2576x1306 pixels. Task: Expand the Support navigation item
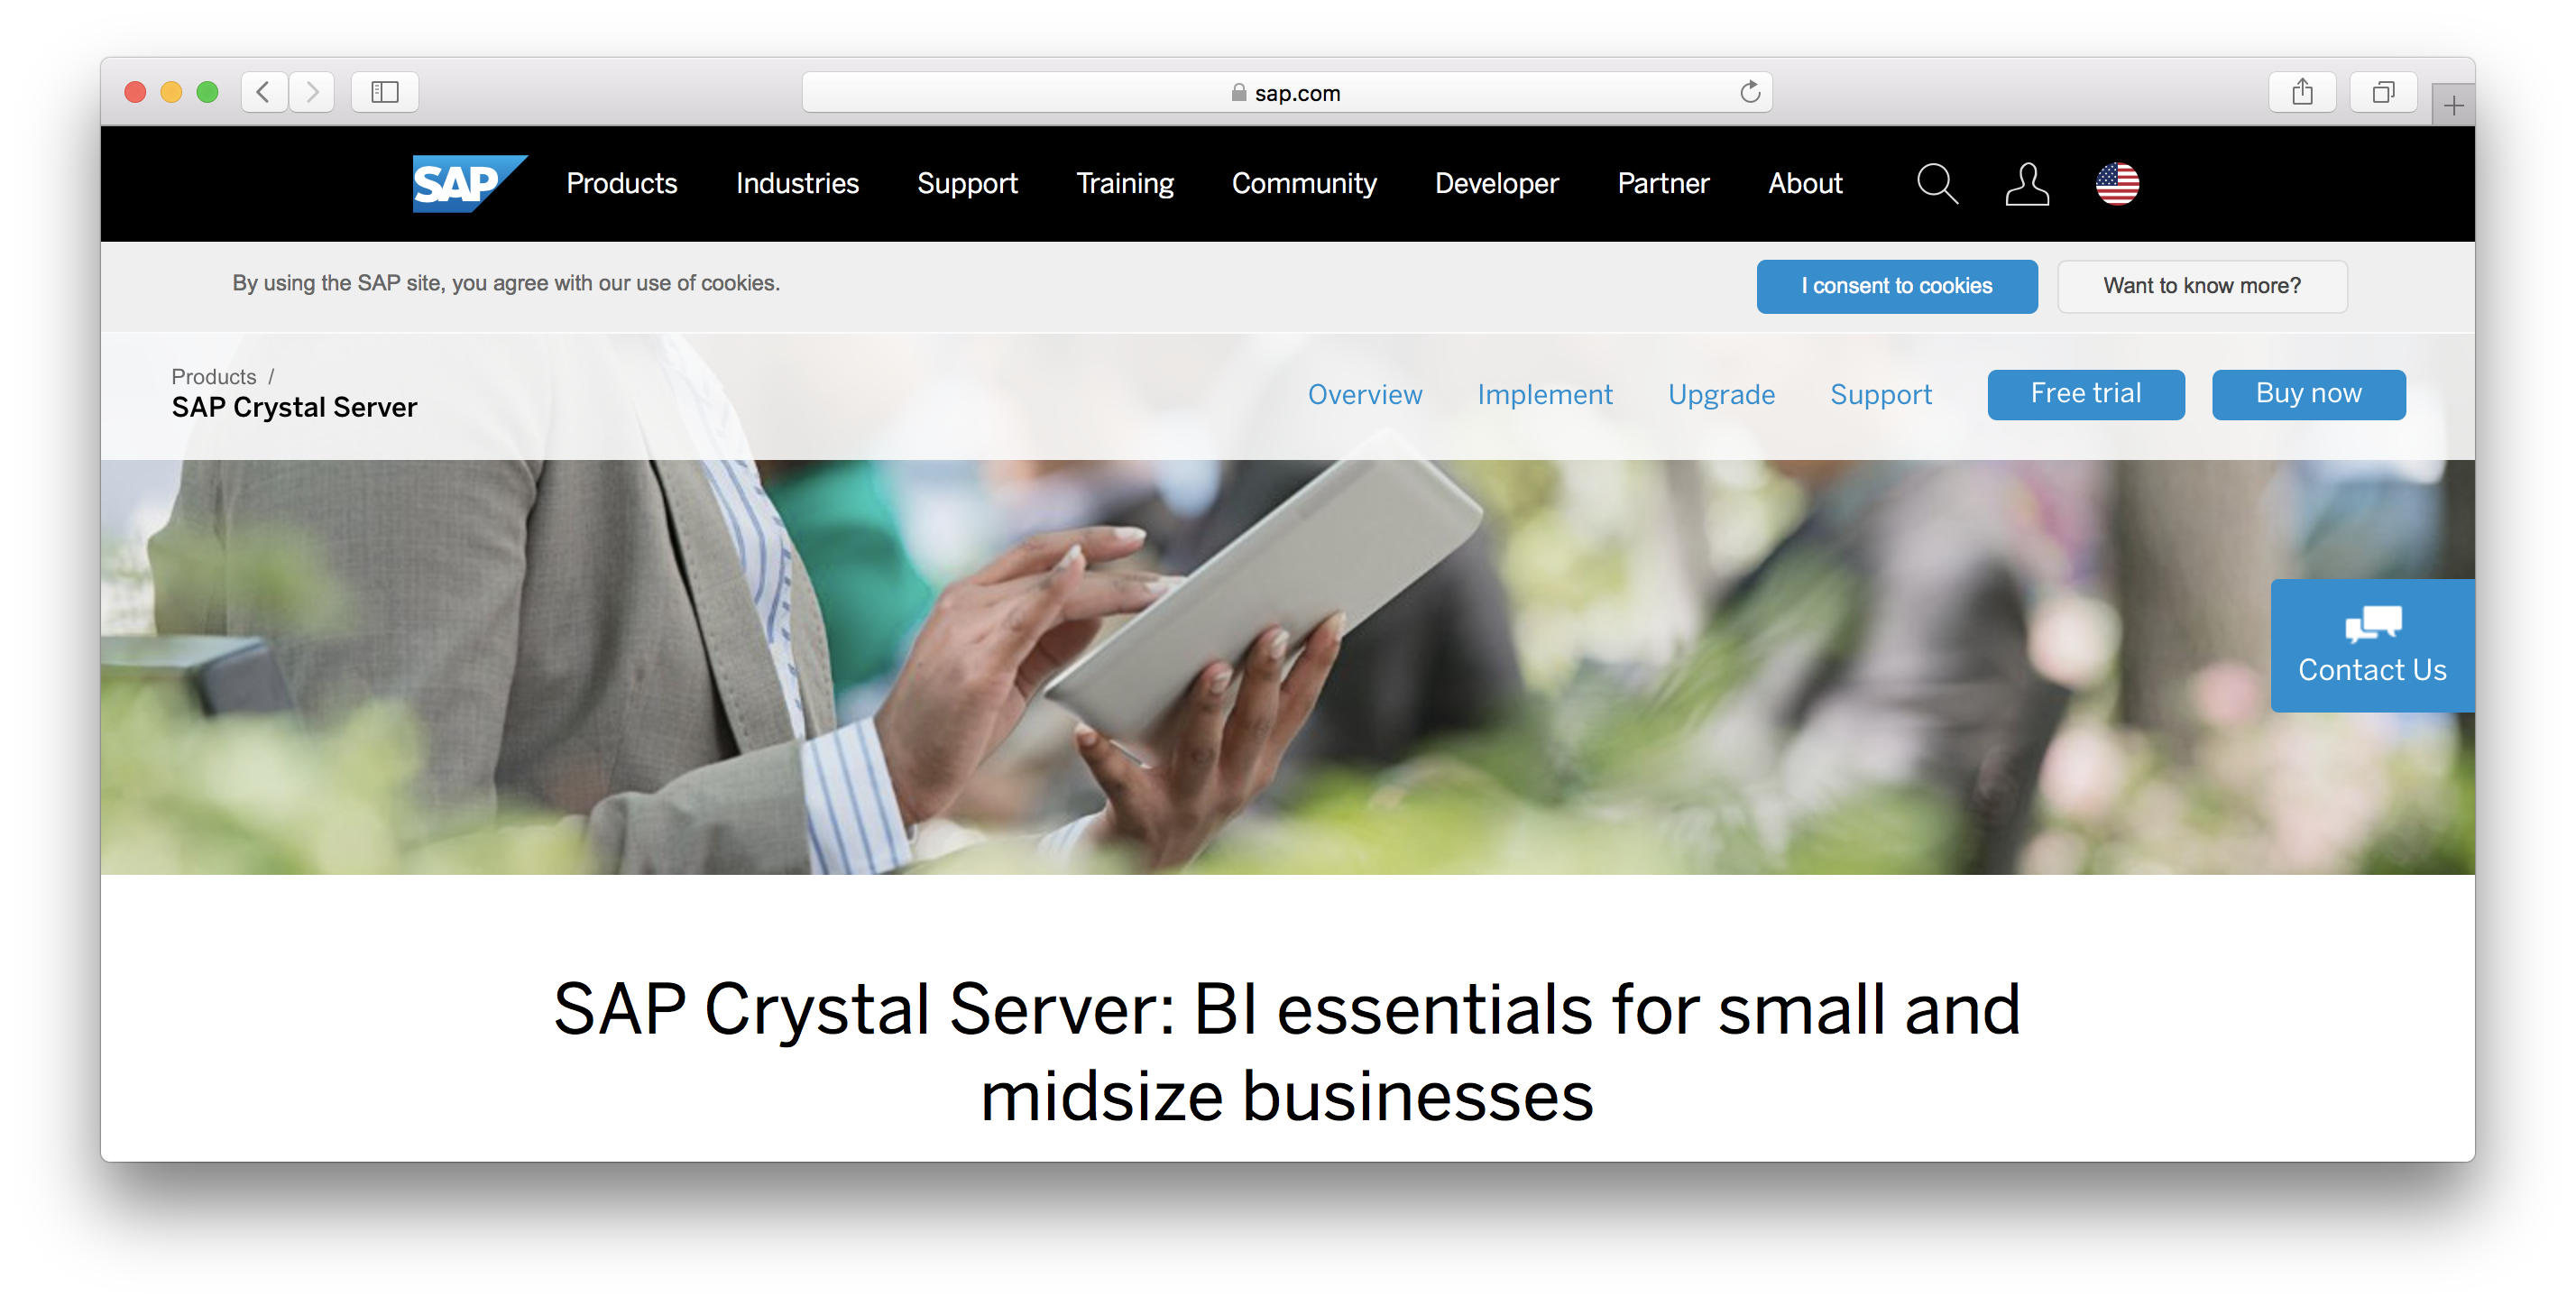[968, 181]
